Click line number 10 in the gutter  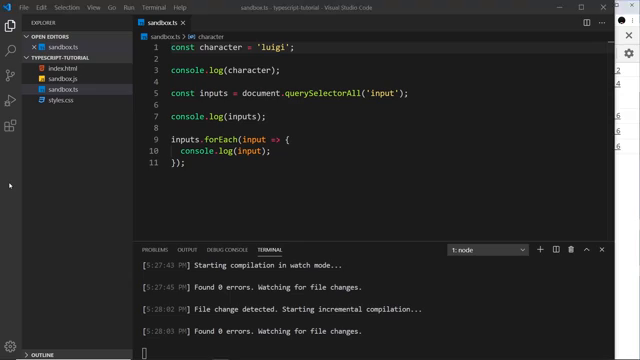tap(153, 151)
